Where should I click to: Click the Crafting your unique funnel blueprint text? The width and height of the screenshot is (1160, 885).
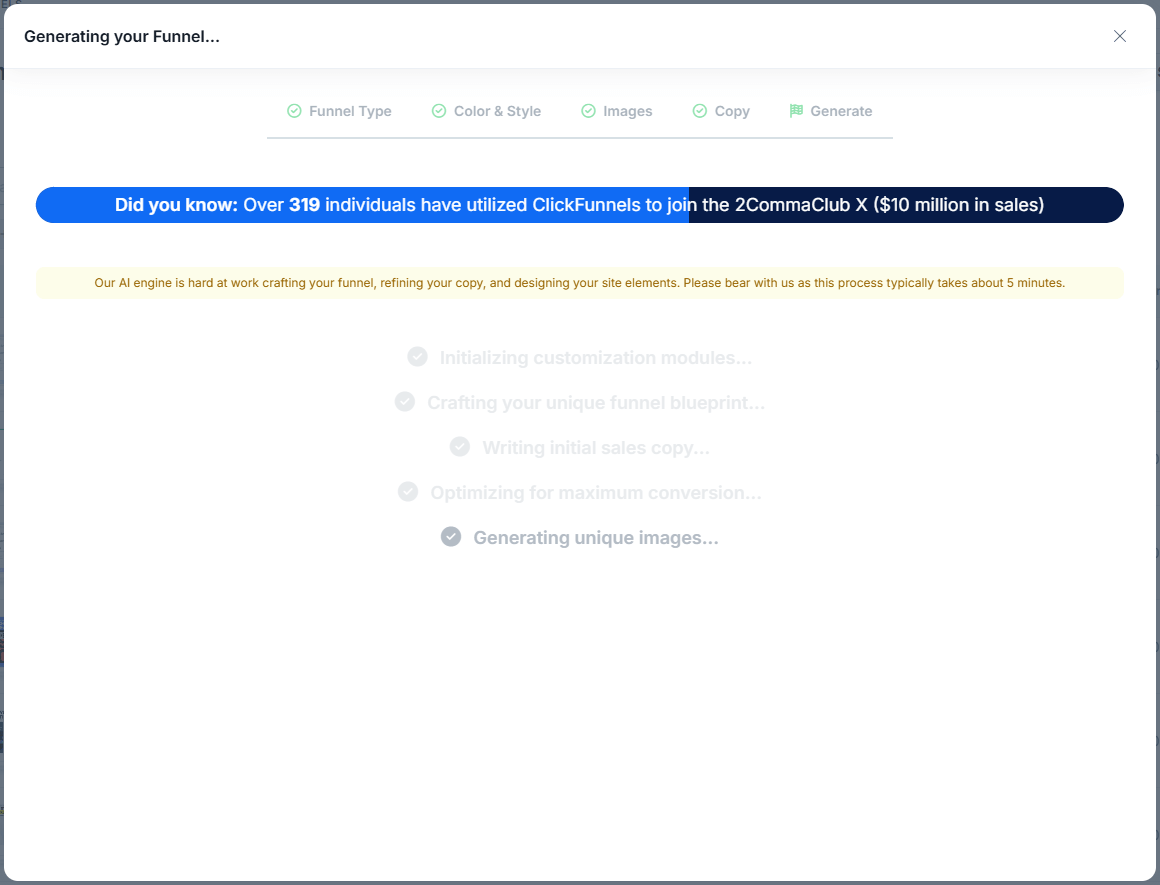[x=596, y=403]
